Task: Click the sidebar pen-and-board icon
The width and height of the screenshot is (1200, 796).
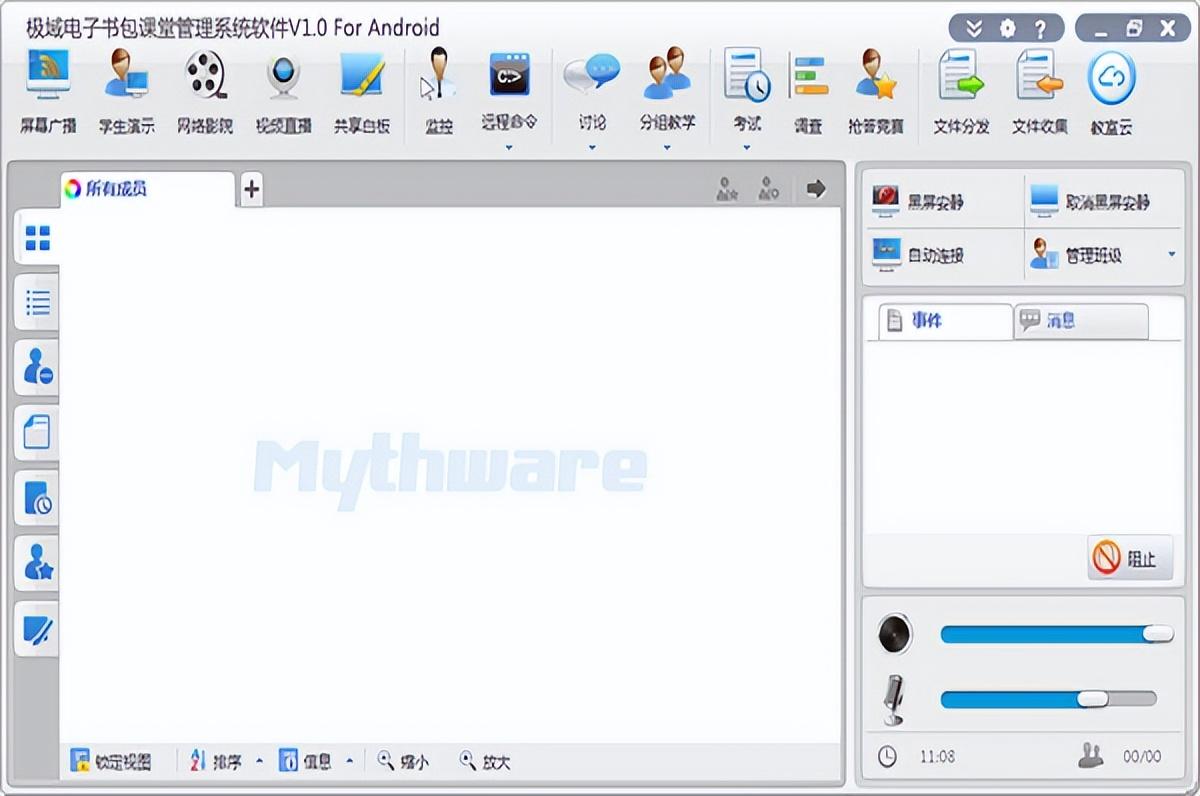Action: click(x=38, y=629)
